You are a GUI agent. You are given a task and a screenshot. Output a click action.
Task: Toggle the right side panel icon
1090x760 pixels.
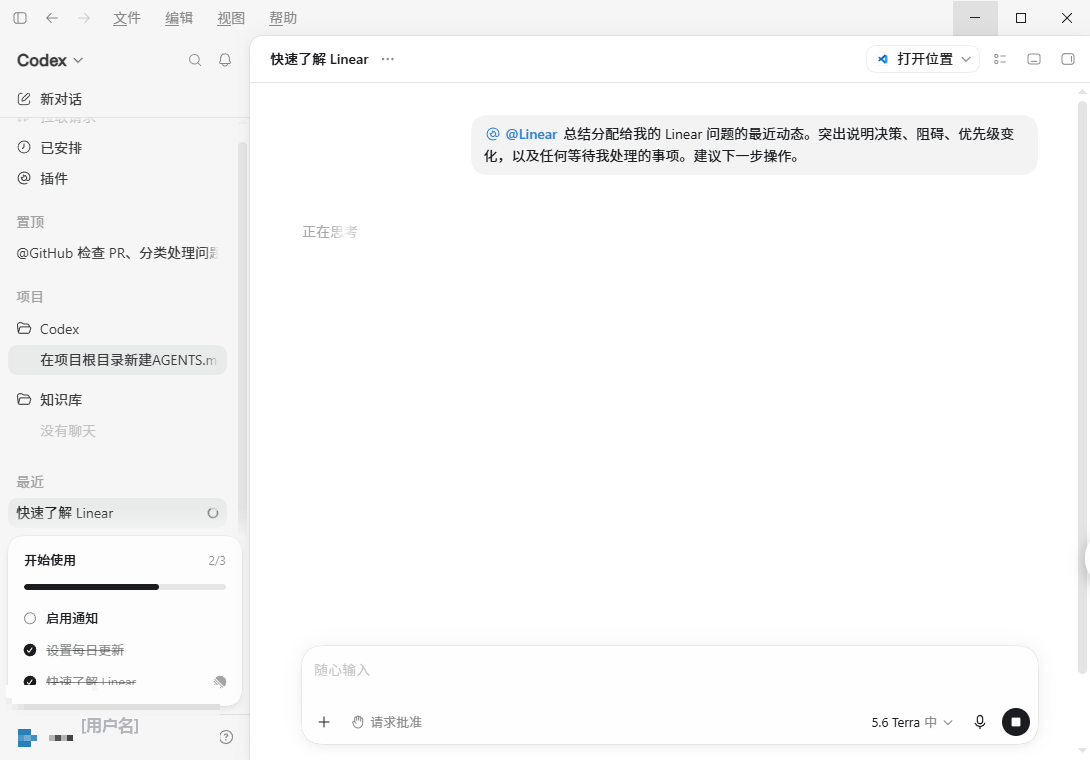pyautogui.click(x=1068, y=59)
